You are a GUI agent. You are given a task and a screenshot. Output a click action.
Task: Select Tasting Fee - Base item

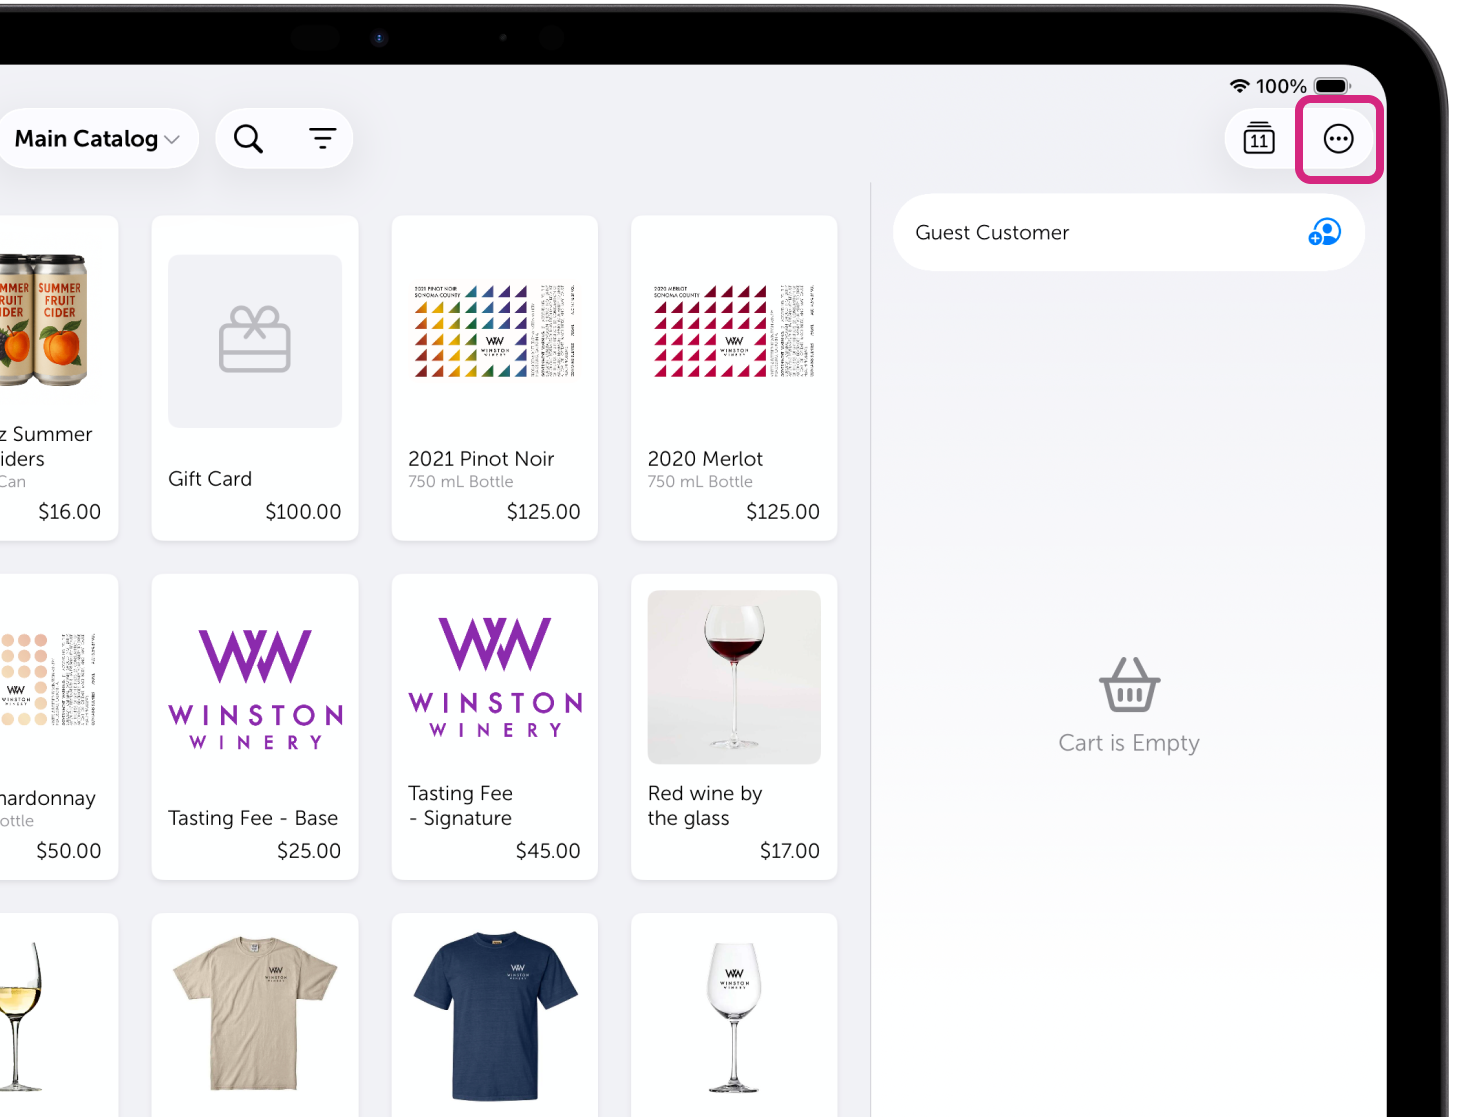click(255, 727)
